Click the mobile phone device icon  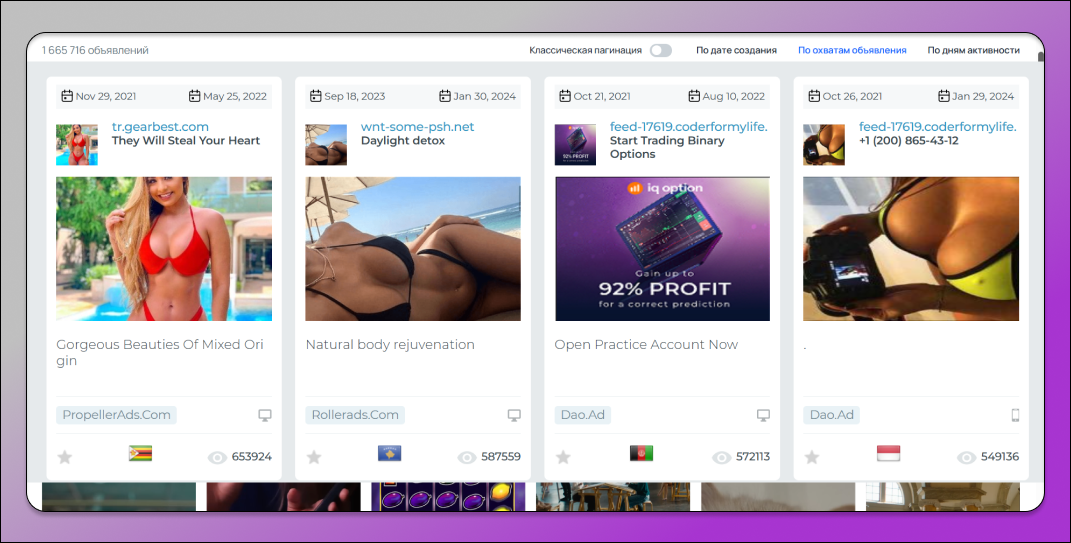tap(1014, 415)
